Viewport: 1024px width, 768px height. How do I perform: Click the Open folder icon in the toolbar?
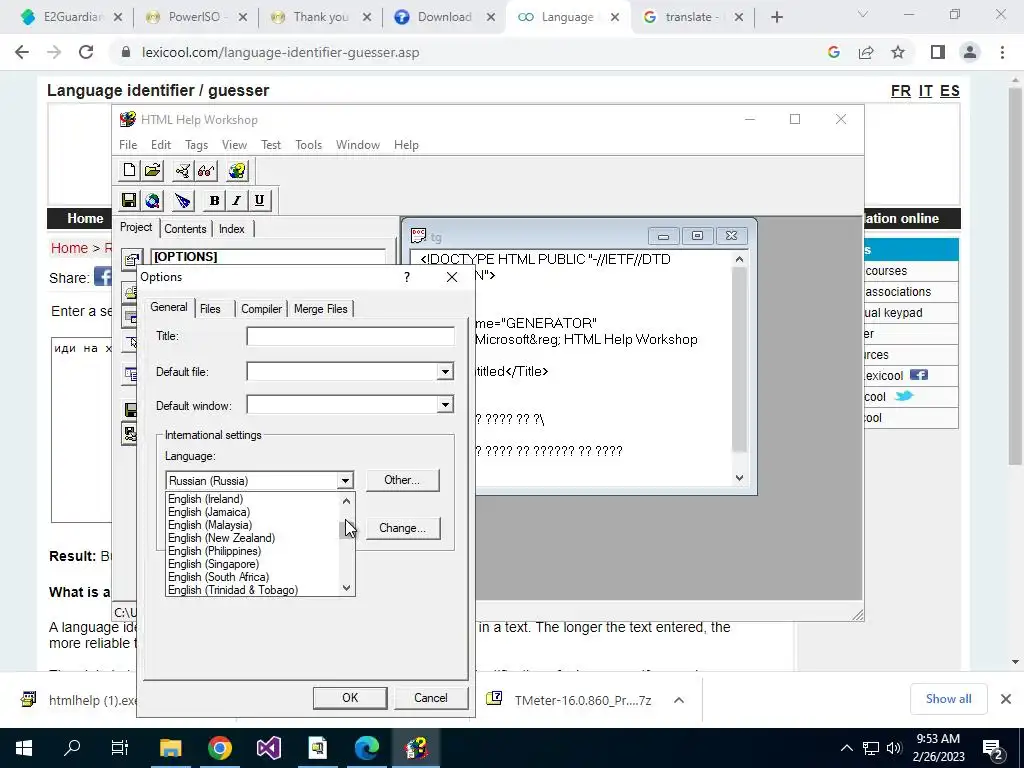pos(152,170)
